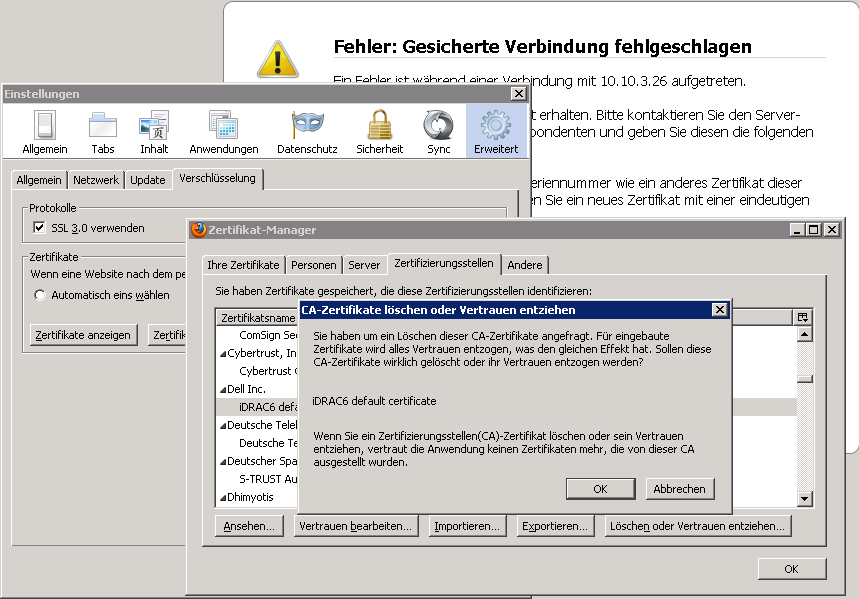Toggle the SSL 3.0 verwenden checkbox
Screen dimensions: 859x599
[x=40, y=228]
